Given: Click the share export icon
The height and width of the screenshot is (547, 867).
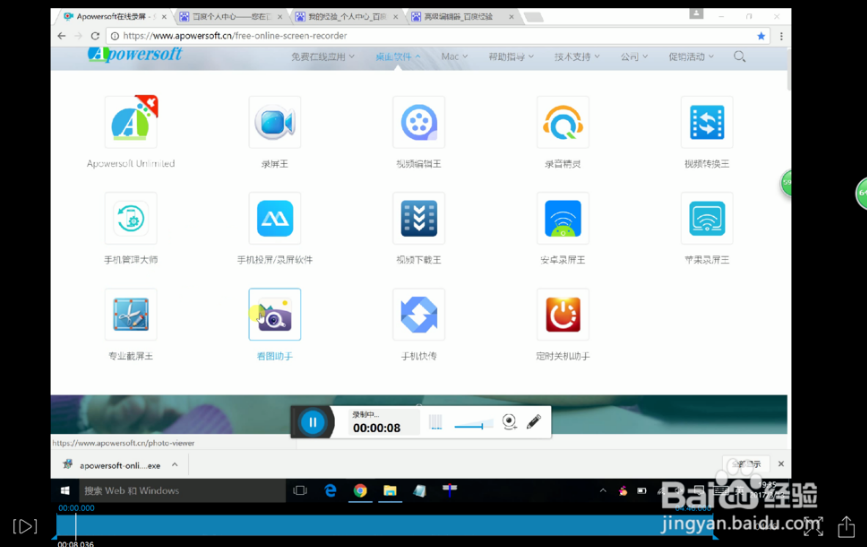Looking at the screenshot, I should 846,526.
